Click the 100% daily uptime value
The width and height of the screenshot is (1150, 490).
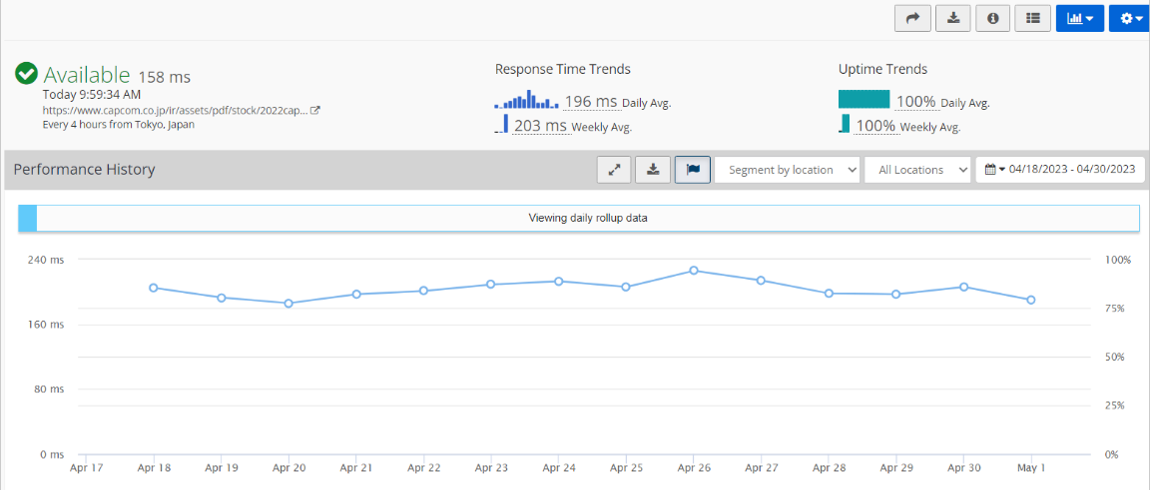pyautogui.click(x=916, y=102)
